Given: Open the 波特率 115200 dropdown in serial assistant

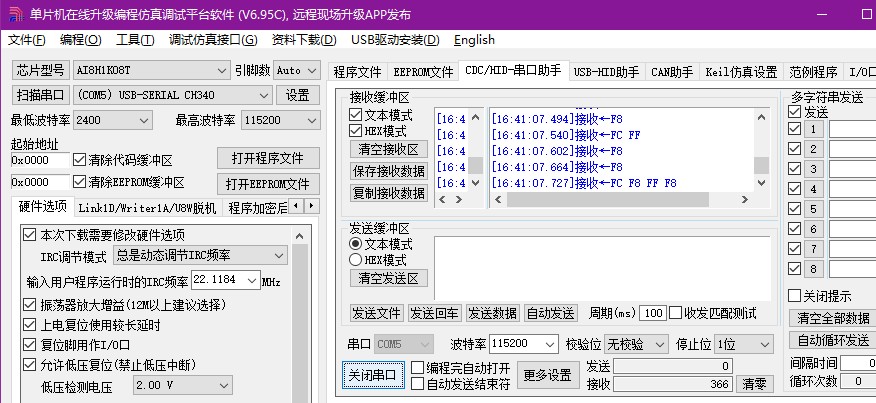Looking at the screenshot, I should [523, 344].
